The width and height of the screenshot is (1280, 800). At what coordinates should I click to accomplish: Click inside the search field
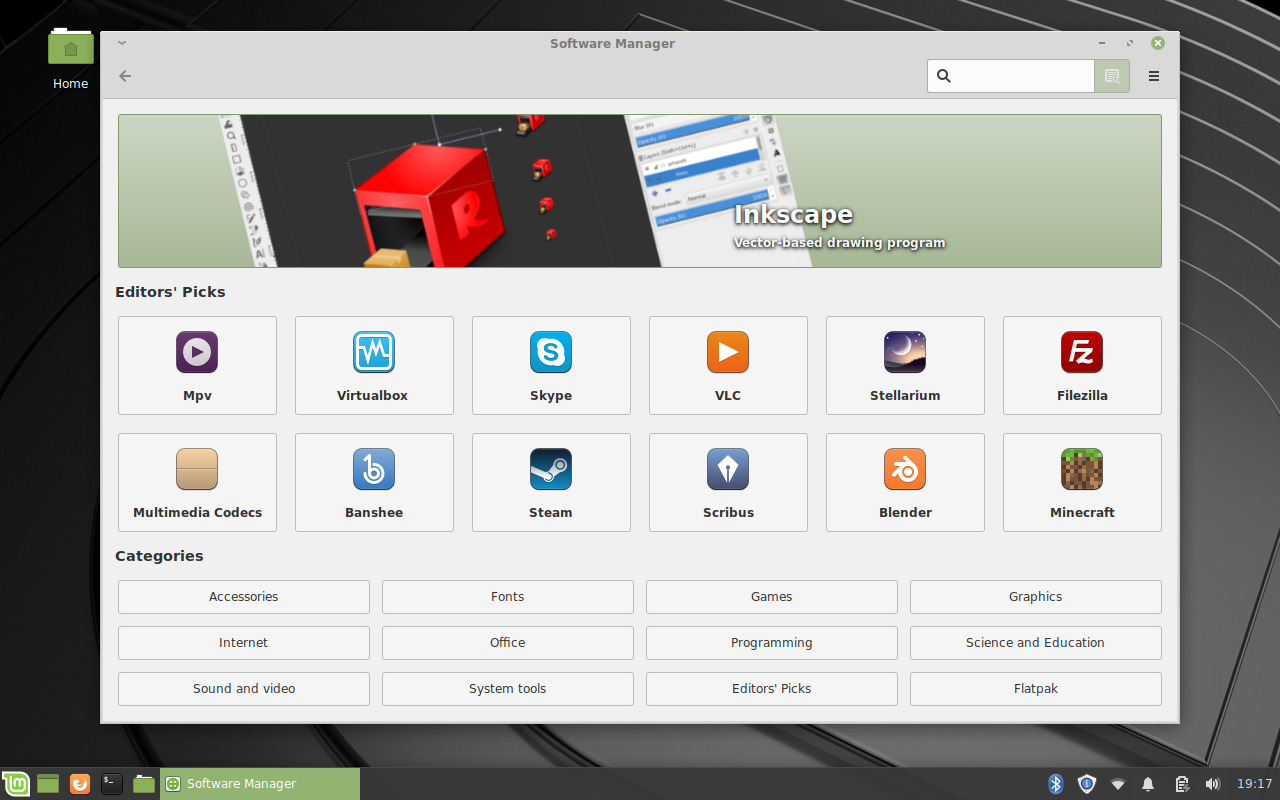click(1010, 75)
